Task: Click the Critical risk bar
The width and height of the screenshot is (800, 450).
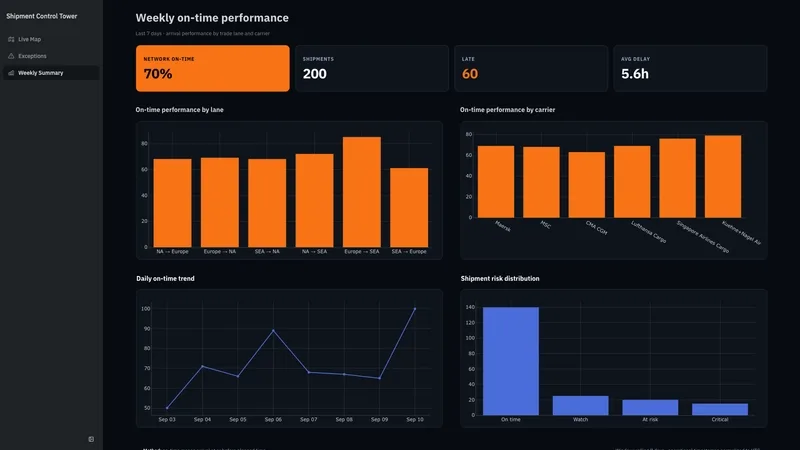Action: (x=720, y=409)
